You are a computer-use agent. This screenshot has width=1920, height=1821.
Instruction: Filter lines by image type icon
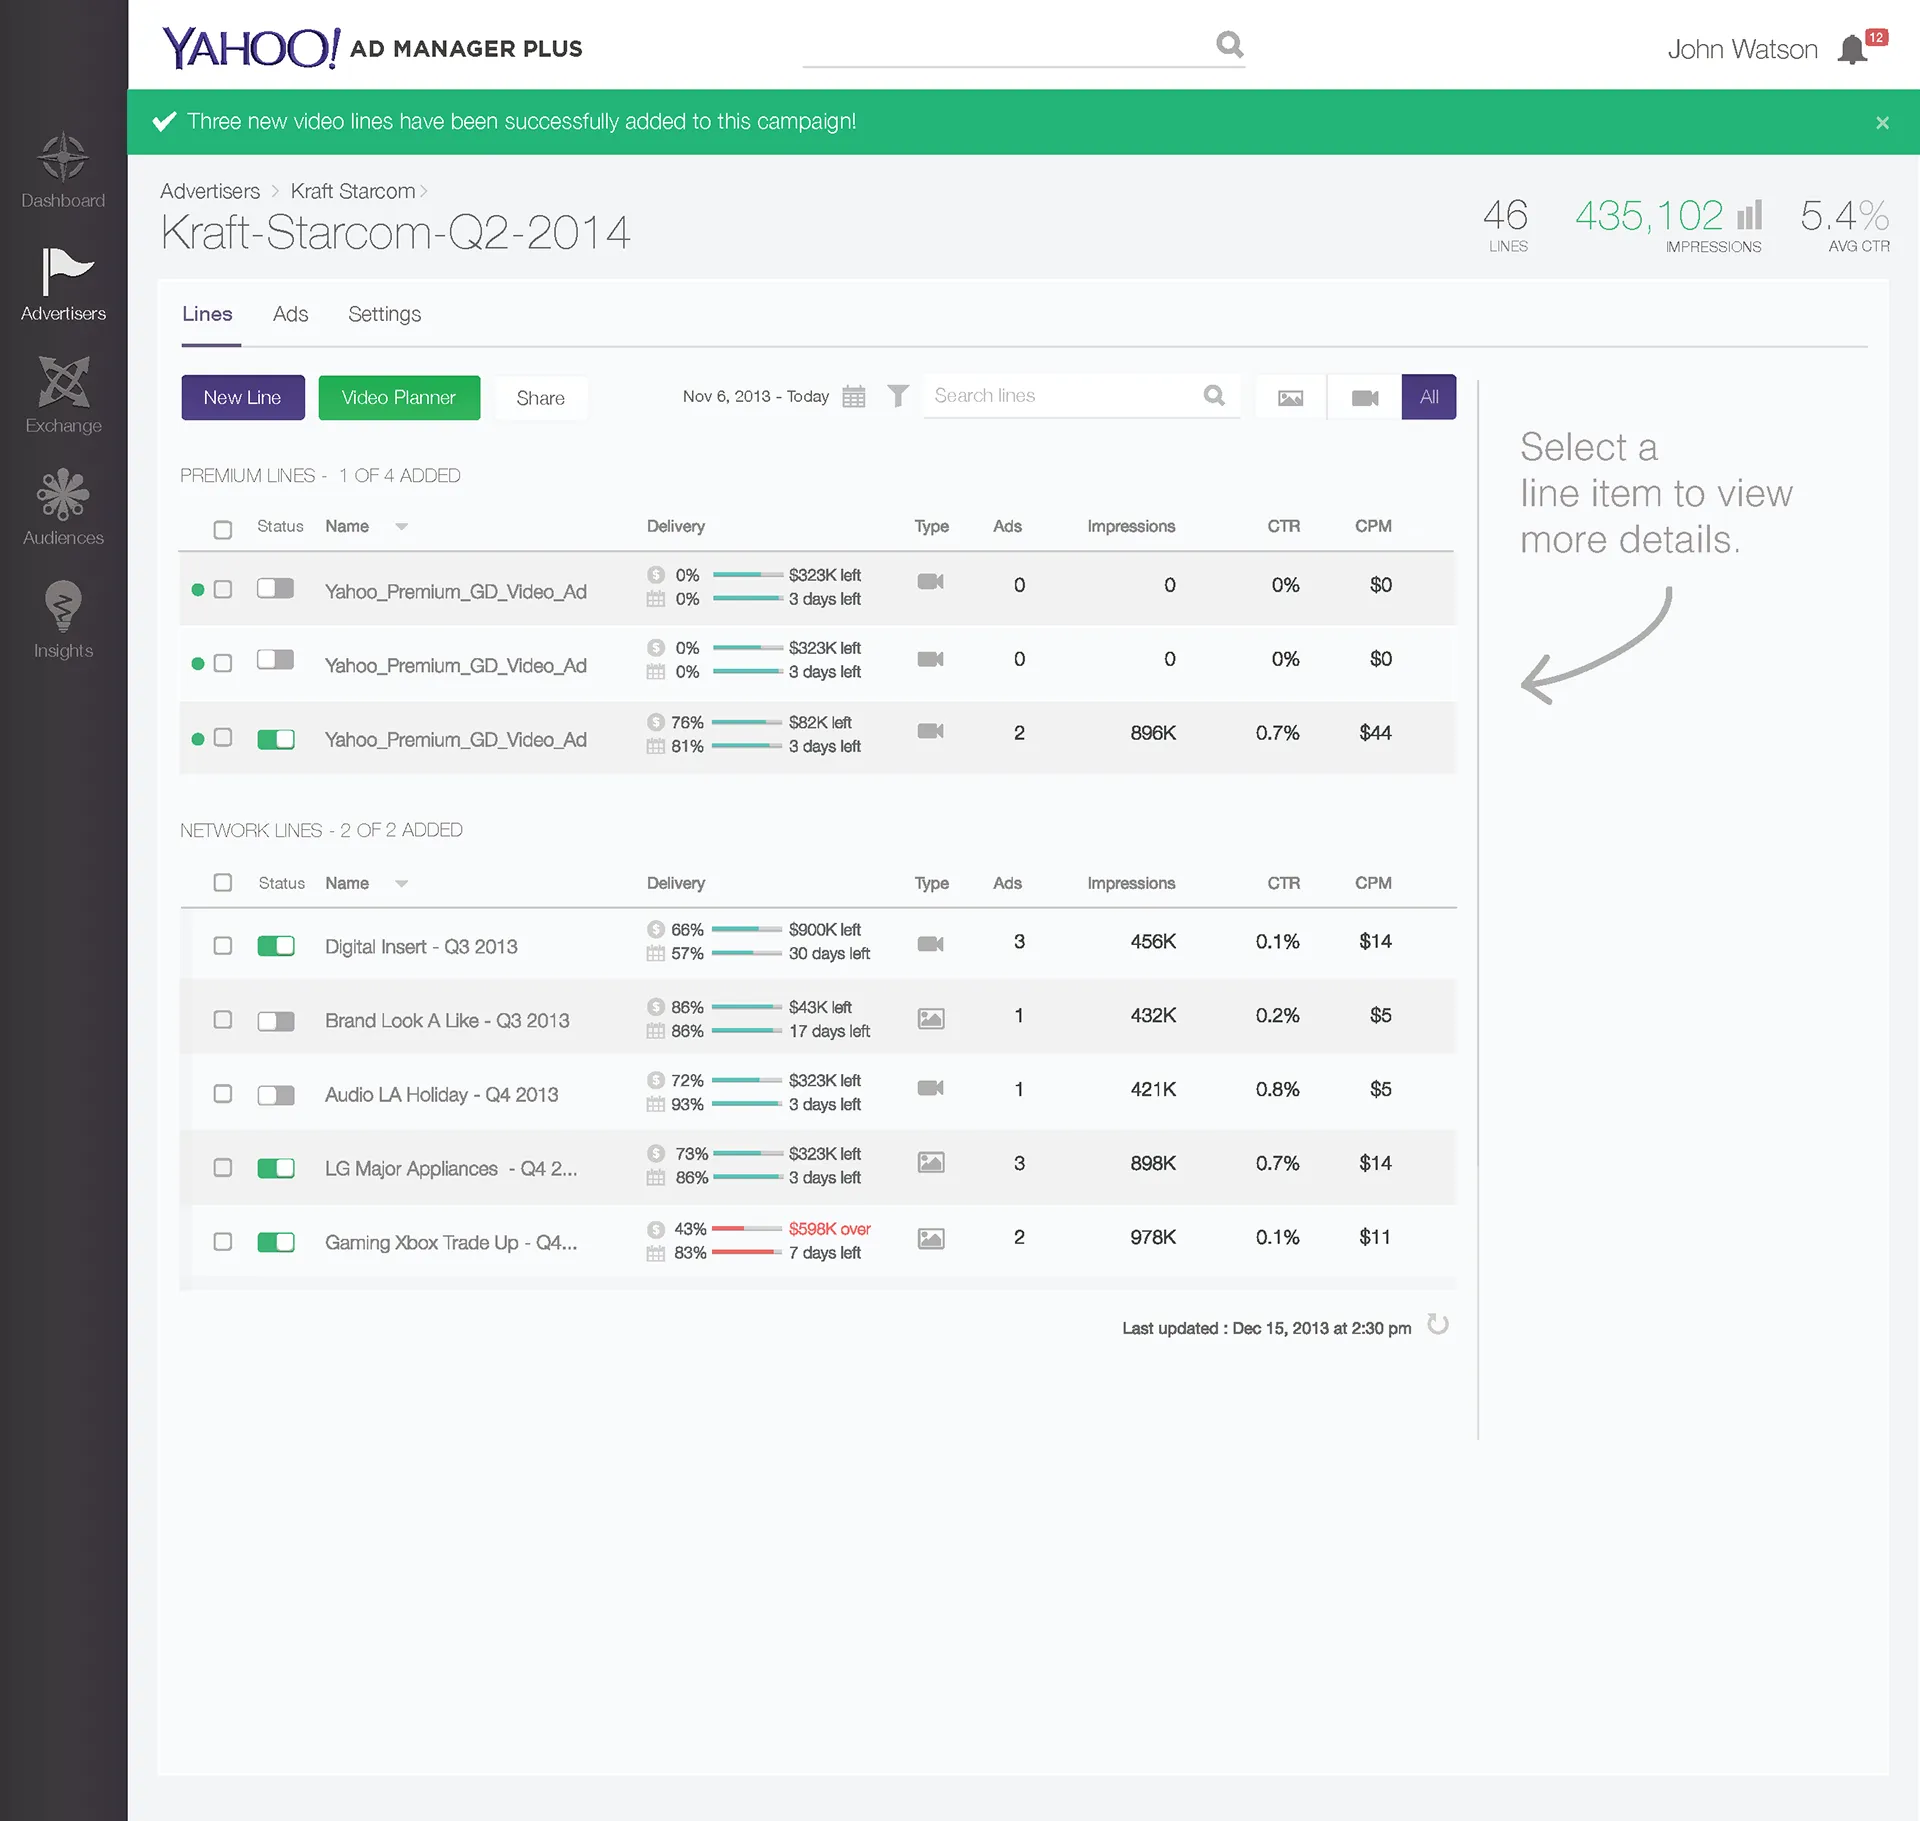coord(1290,397)
